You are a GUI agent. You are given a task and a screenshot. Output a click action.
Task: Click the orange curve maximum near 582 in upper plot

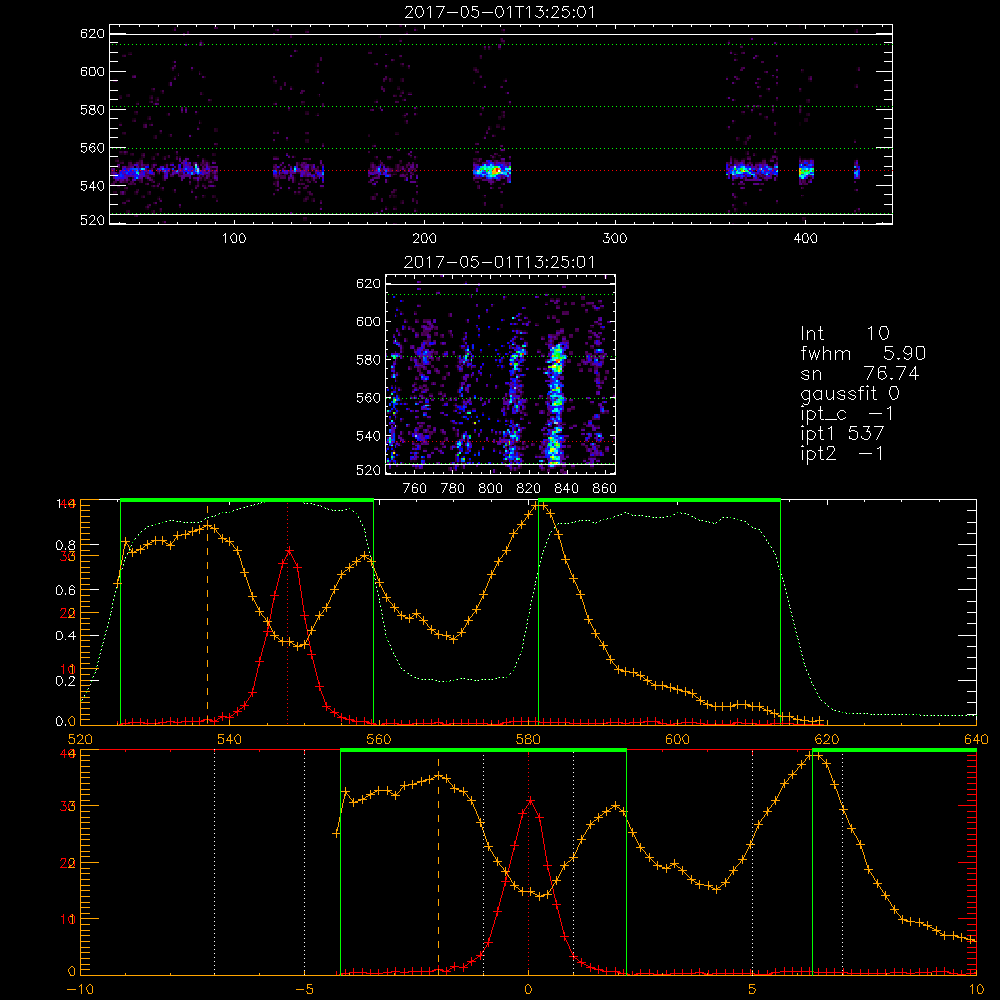(541, 505)
